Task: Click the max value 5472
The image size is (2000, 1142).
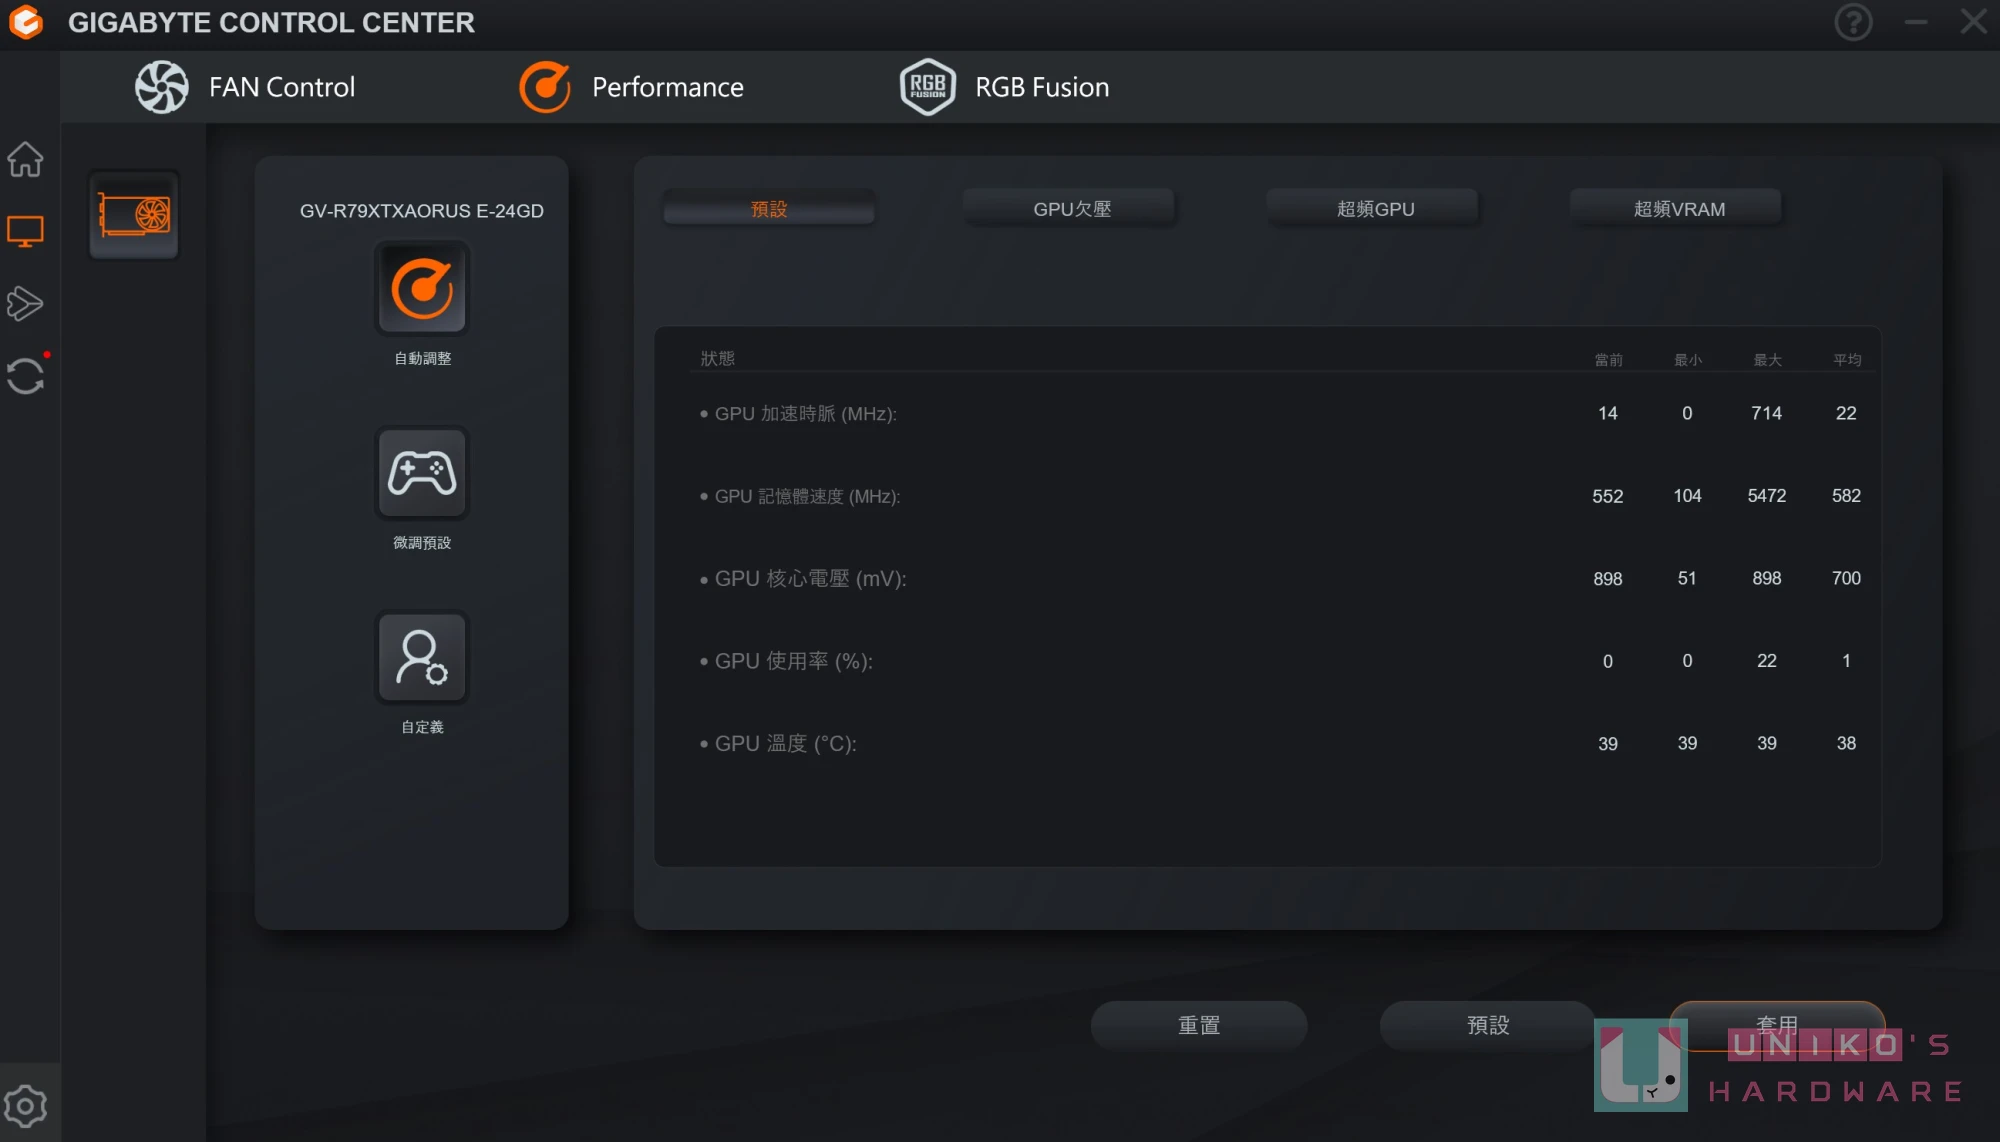Action: tap(1767, 496)
